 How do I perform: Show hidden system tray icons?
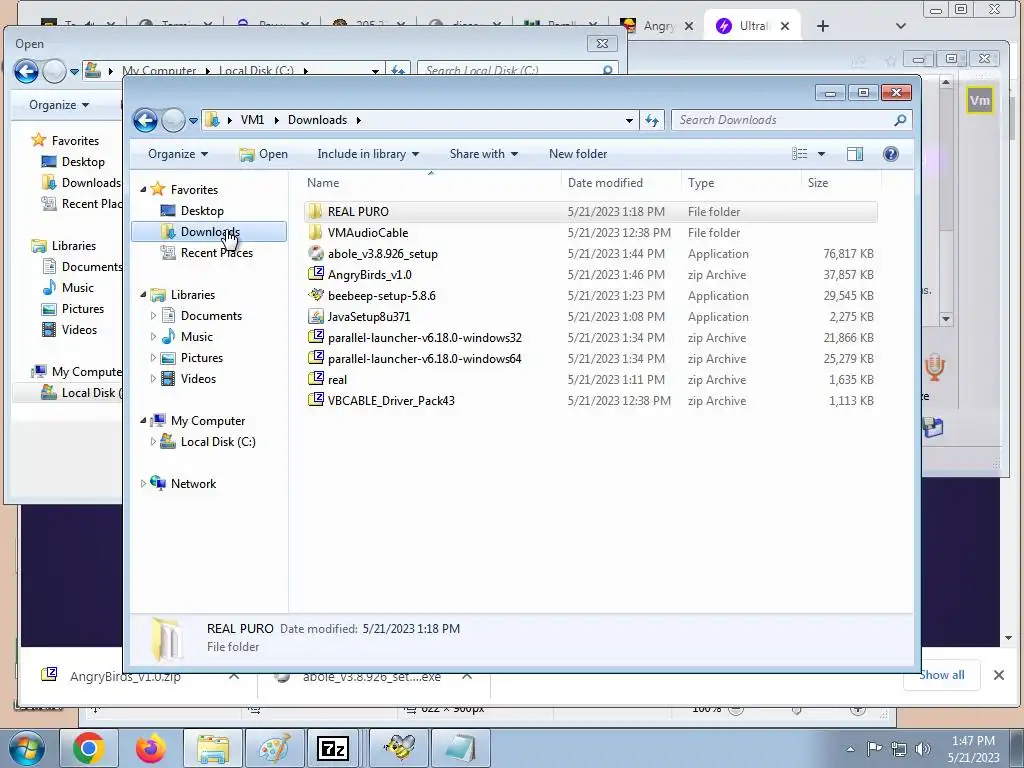tap(850, 749)
